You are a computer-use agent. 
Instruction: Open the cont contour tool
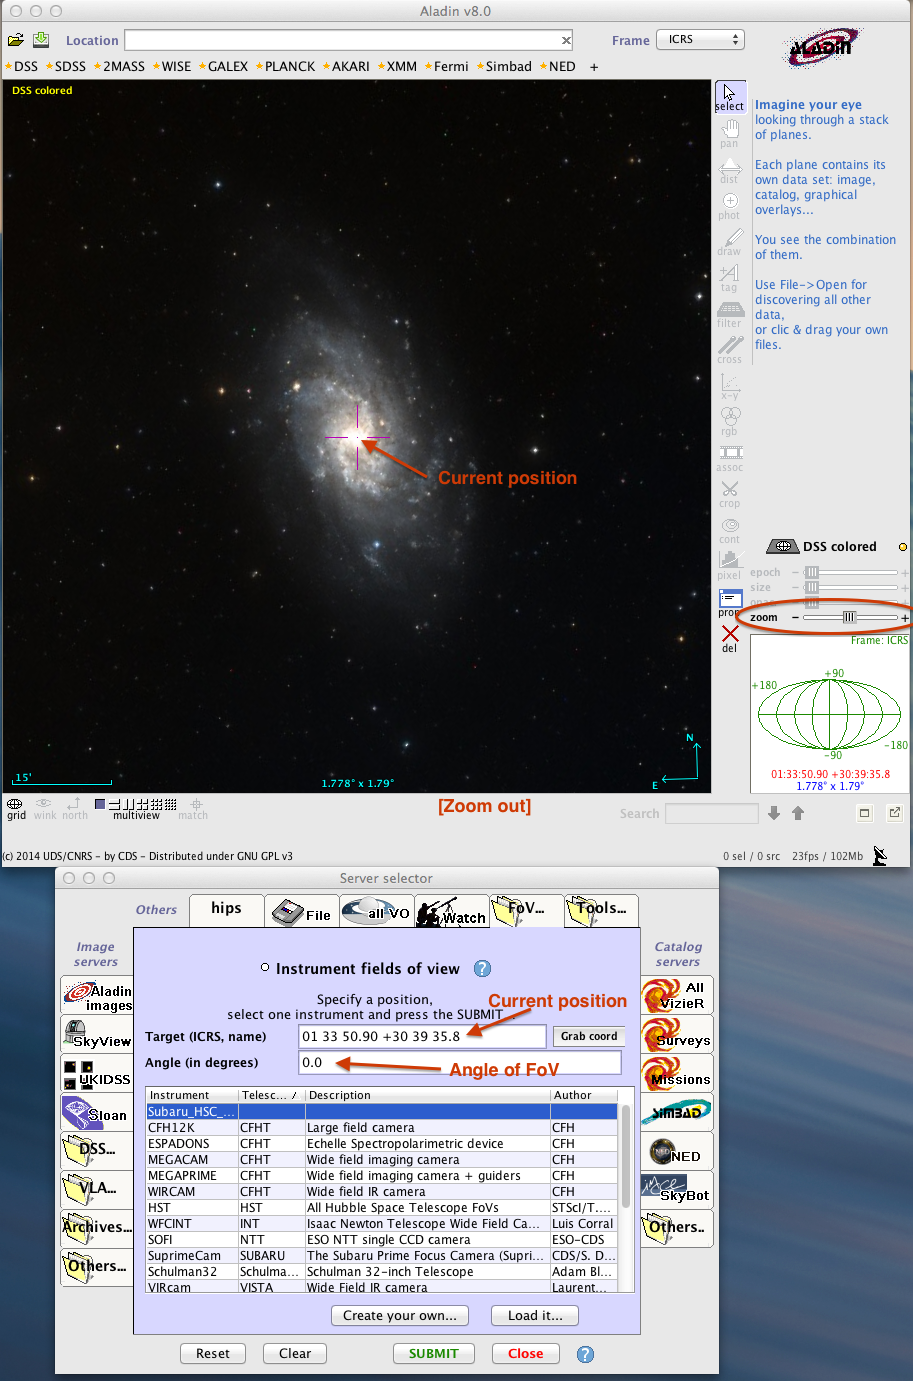coord(730,529)
